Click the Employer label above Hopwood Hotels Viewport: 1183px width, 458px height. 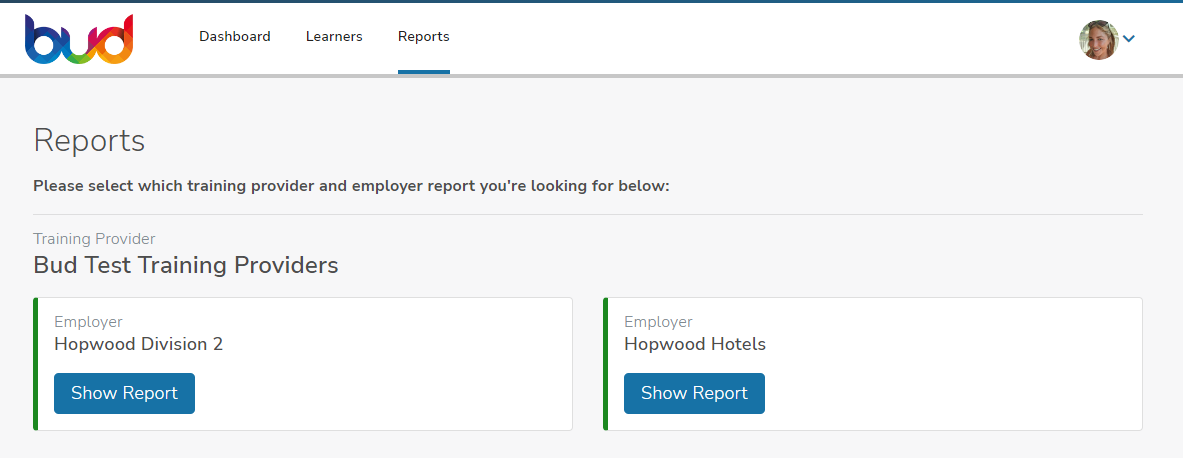click(x=658, y=322)
